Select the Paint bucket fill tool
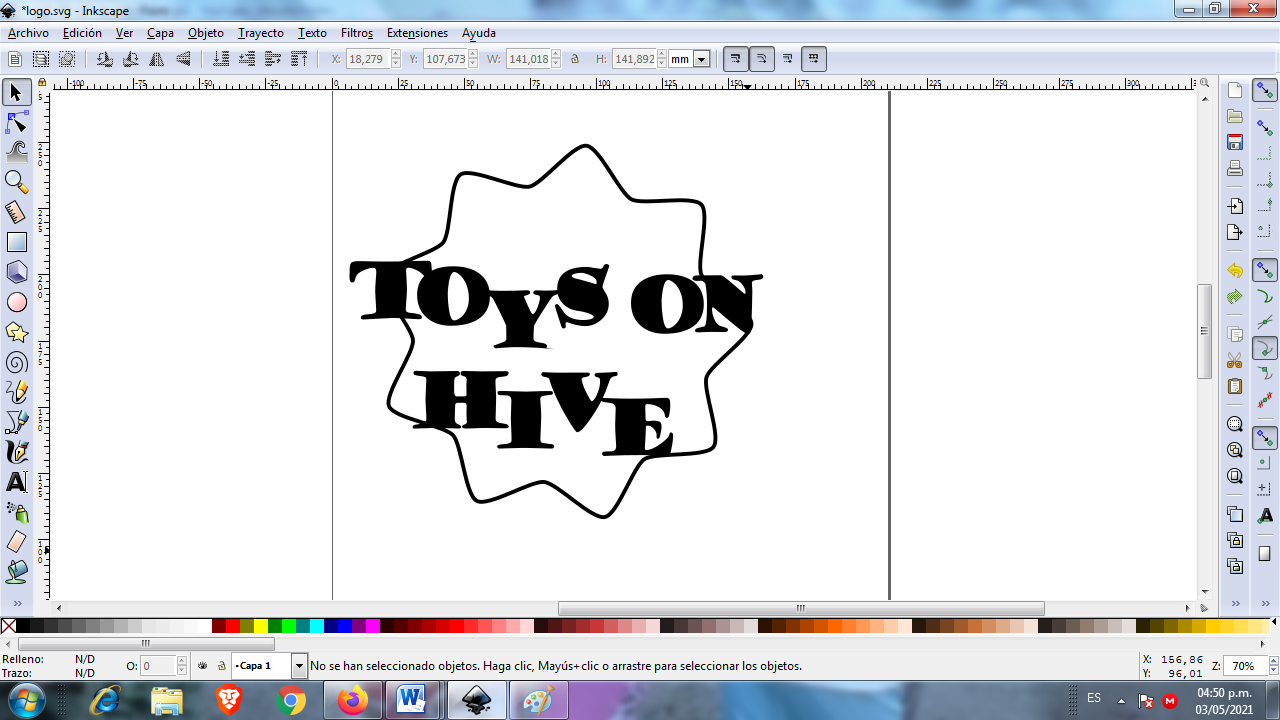 16,572
